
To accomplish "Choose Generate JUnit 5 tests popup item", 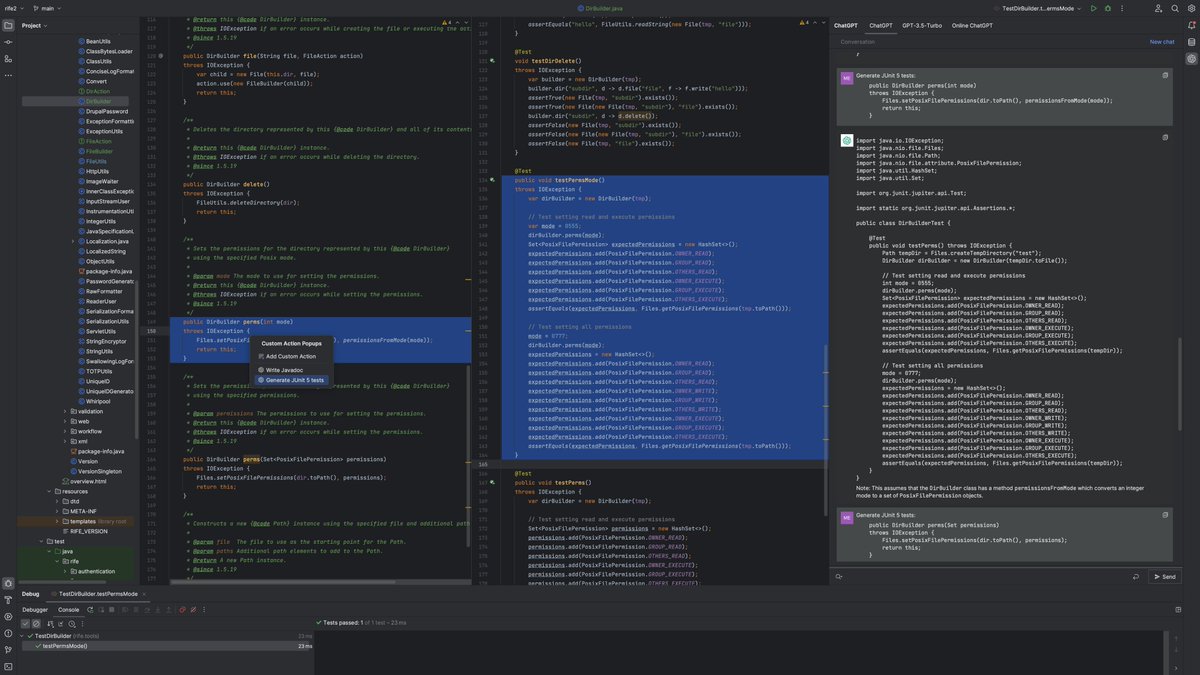I will 291,380.
